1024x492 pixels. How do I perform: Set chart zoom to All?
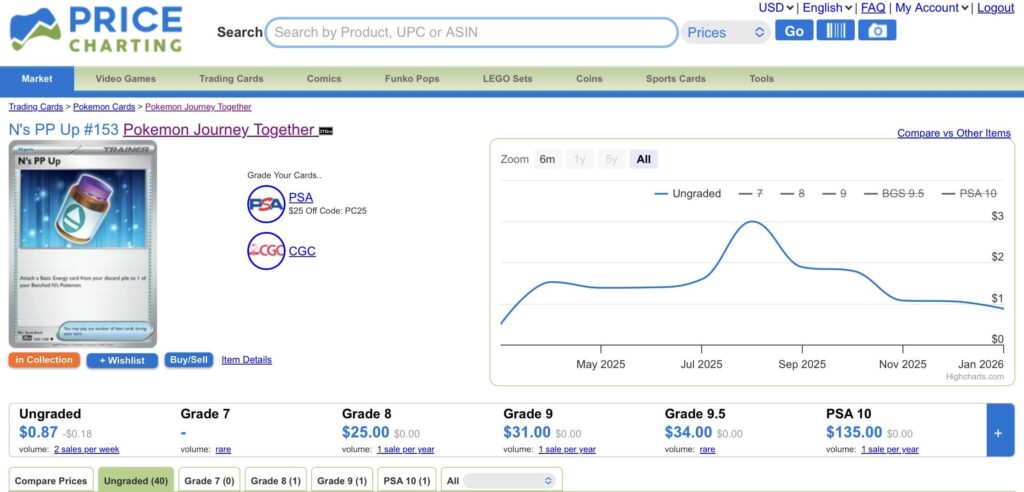(x=643, y=159)
